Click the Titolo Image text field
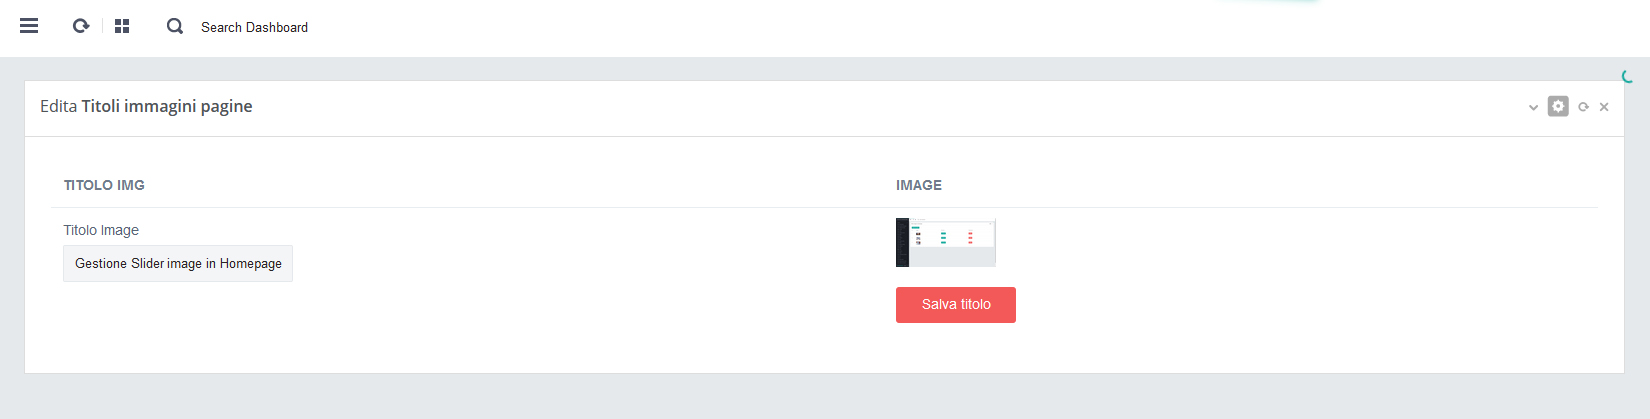1650x419 pixels. coord(178,264)
